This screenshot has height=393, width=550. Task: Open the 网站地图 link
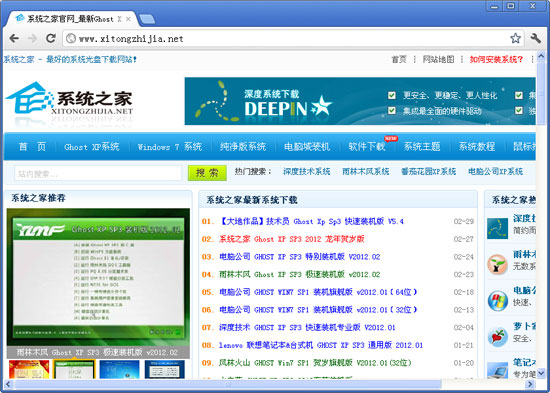[438, 59]
